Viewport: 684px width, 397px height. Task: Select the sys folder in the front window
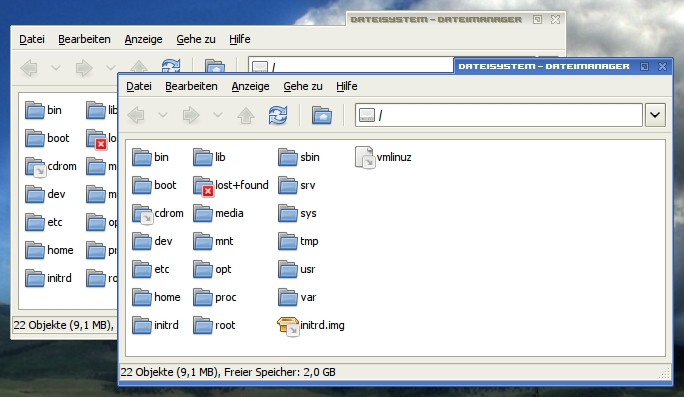(x=298, y=213)
